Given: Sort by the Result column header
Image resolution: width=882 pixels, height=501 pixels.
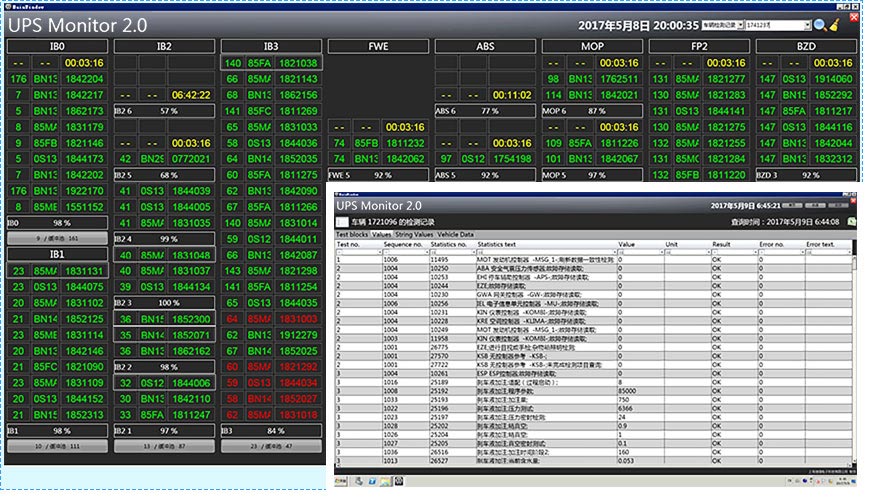Looking at the screenshot, I should [x=734, y=245].
